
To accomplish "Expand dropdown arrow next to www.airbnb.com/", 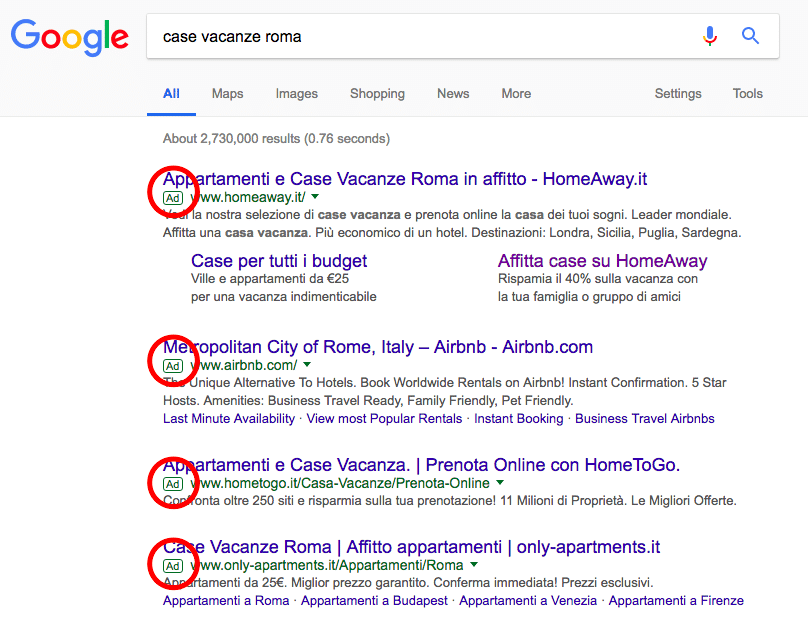I will point(307,365).
